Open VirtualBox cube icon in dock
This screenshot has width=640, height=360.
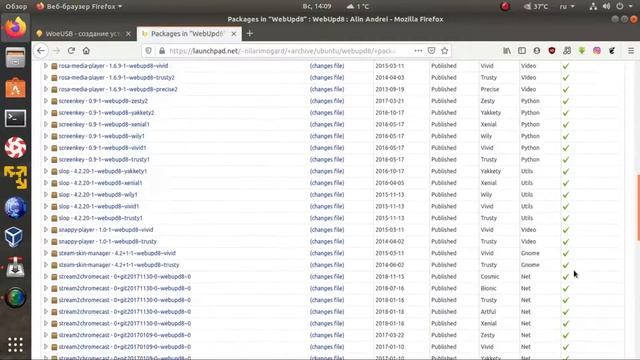[x=14, y=237]
